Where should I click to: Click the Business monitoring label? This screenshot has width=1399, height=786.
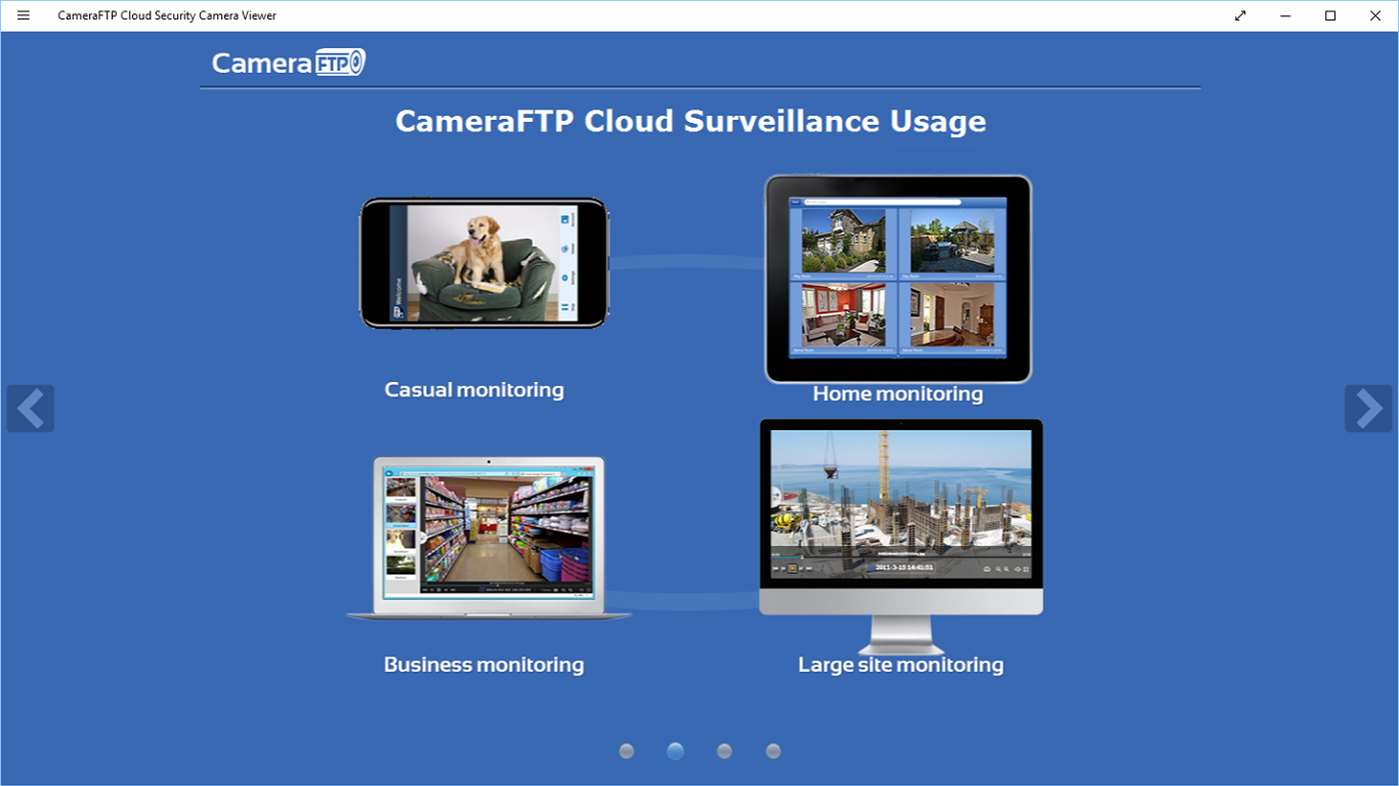click(484, 665)
